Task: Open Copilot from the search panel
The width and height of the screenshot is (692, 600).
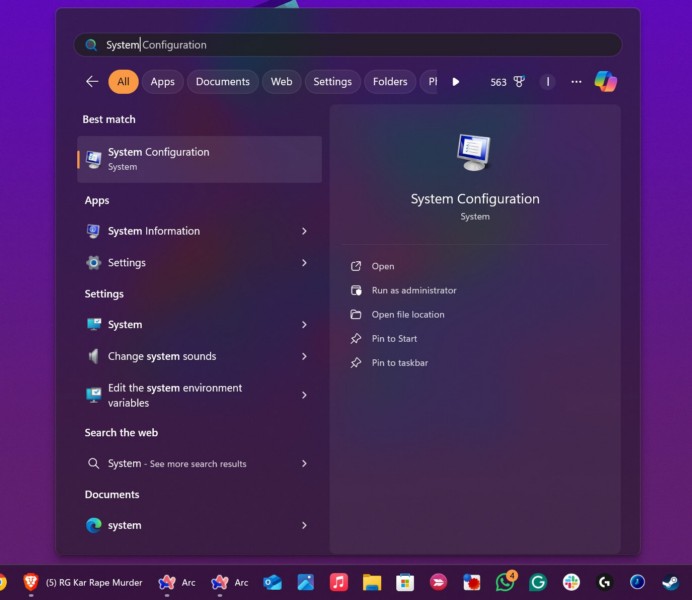Action: point(606,82)
